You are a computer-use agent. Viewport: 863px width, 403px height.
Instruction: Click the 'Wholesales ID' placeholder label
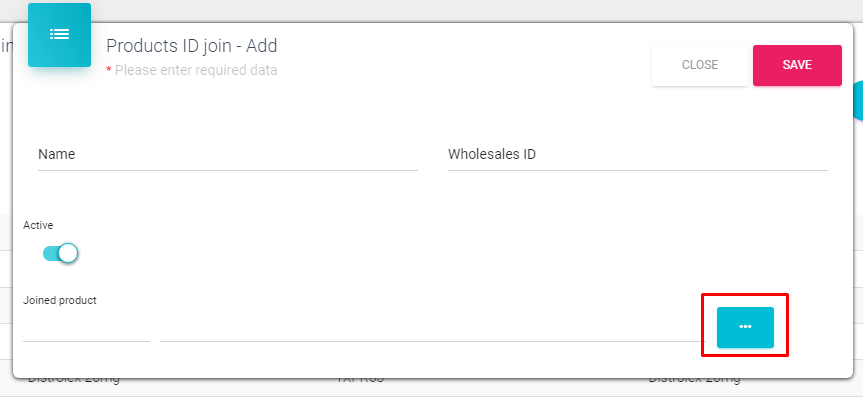pyautogui.click(x=493, y=155)
